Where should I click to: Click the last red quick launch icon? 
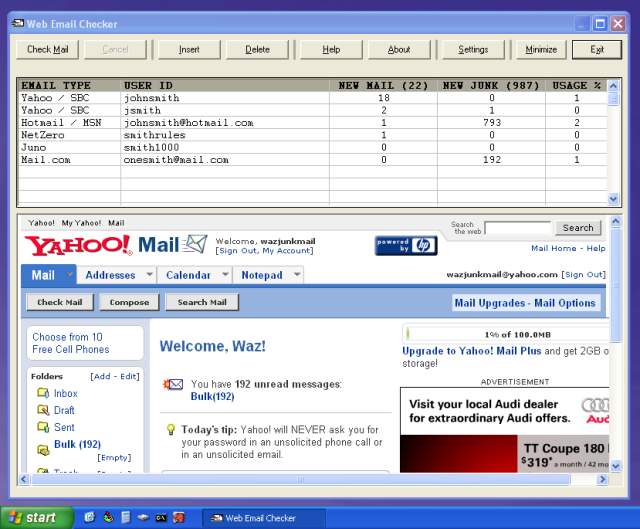179,518
